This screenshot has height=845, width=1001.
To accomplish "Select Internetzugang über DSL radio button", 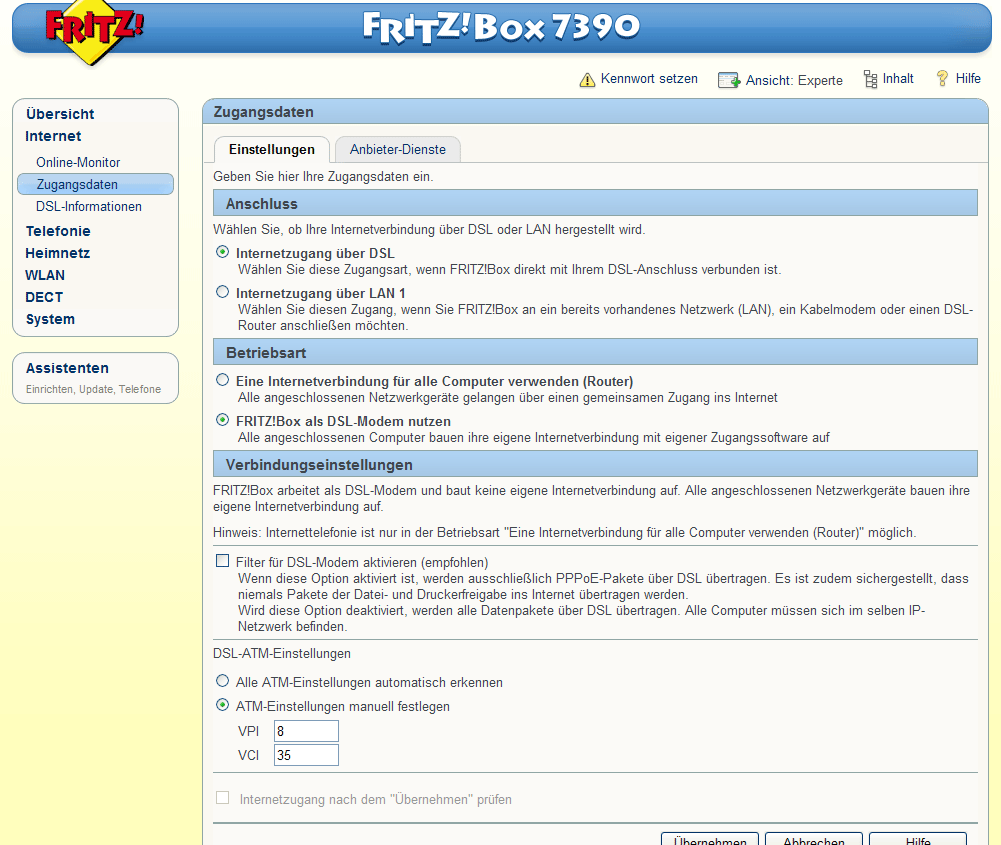I will pyautogui.click(x=222, y=252).
